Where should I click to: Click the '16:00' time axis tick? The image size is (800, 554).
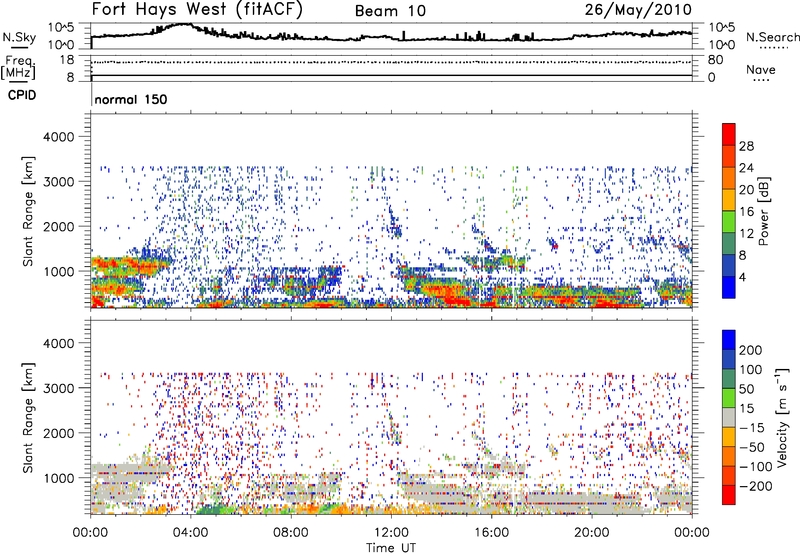(x=491, y=533)
